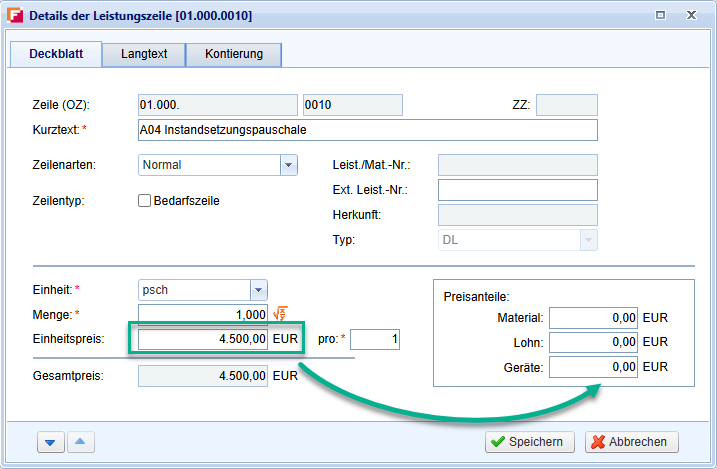Viewport: 717px width, 469px height.
Task: Select the Deckblatt tab
Action: click(55, 54)
